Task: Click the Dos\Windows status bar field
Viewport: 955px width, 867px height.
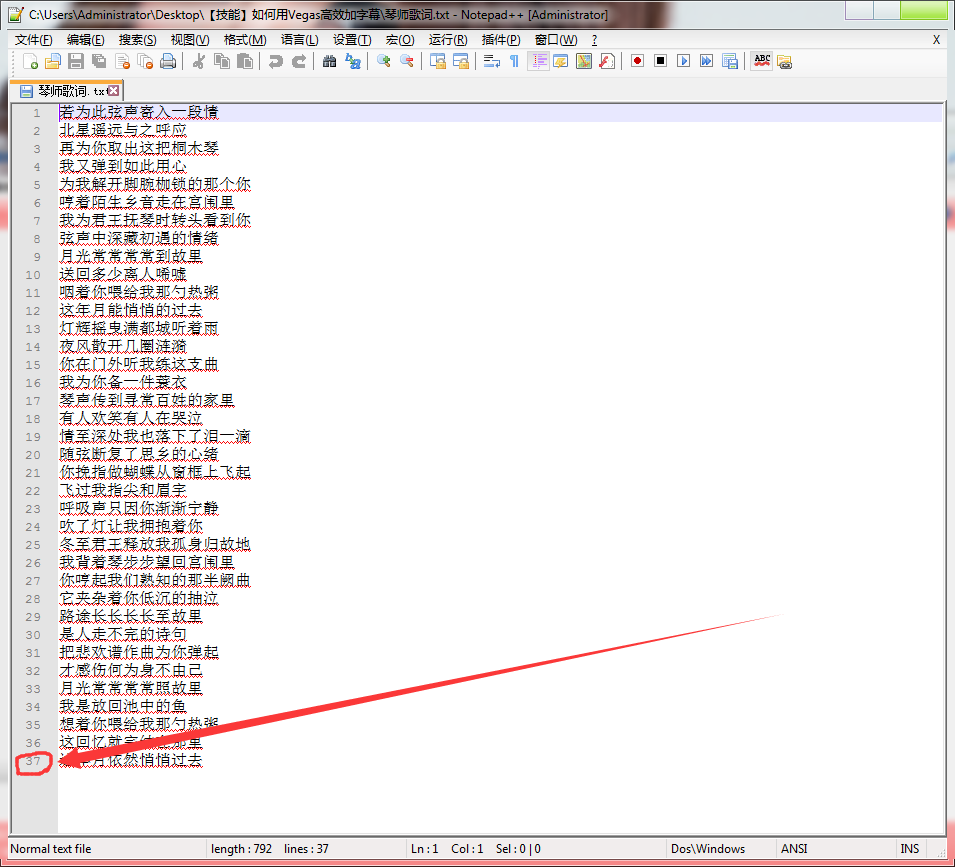Action: coord(721,849)
